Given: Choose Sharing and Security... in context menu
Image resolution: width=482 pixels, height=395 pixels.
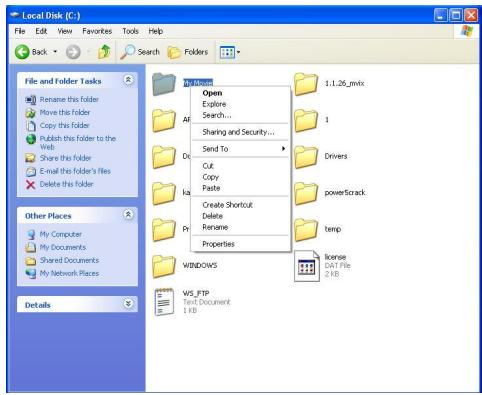Looking at the screenshot, I should (240, 132).
